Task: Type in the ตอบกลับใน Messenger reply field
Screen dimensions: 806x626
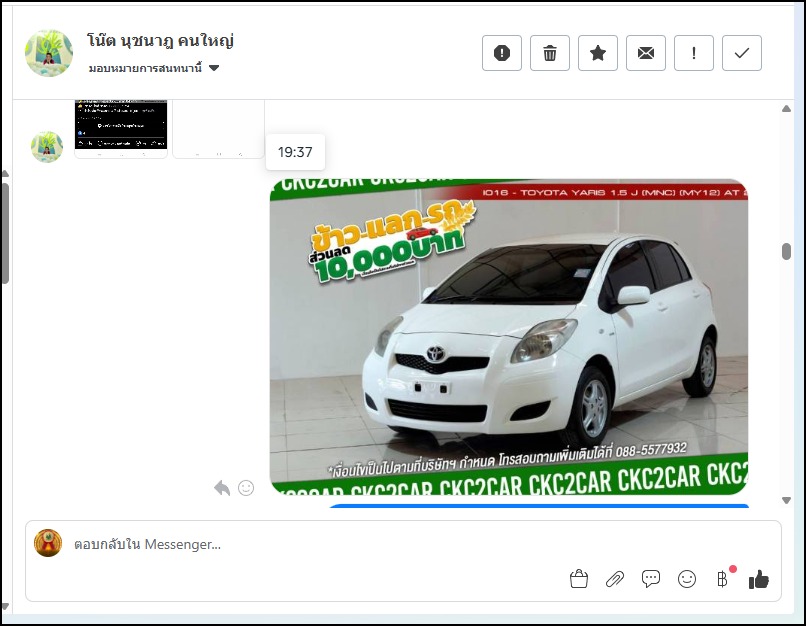Action: click(x=300, y=544)
